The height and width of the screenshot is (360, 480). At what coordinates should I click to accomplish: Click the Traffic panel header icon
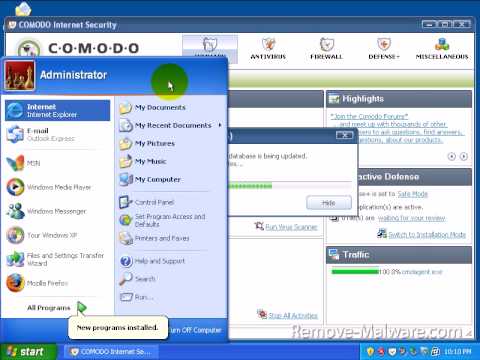[334, 254]
